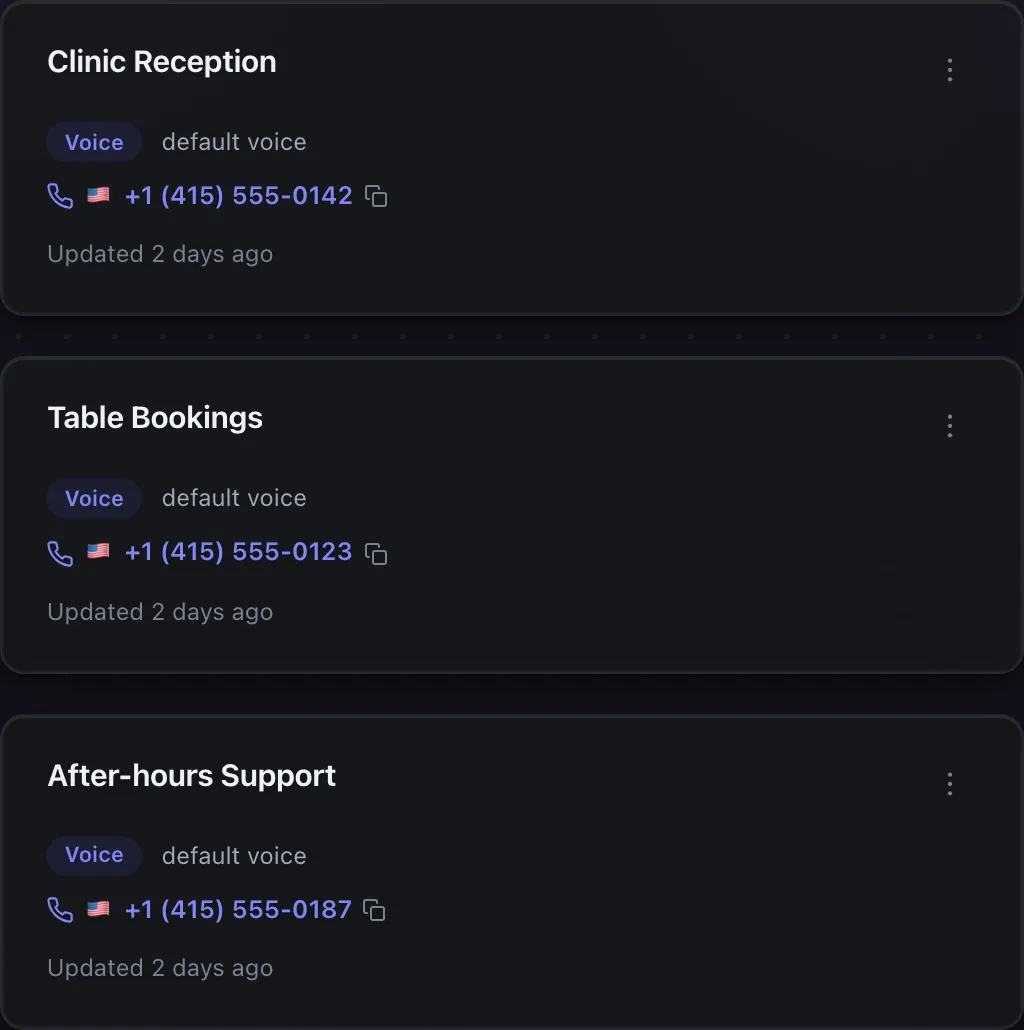The image size is (1024, 1030).
Task: Click the Voice badge in After-hours Support
Action: [x=94, y=855]
